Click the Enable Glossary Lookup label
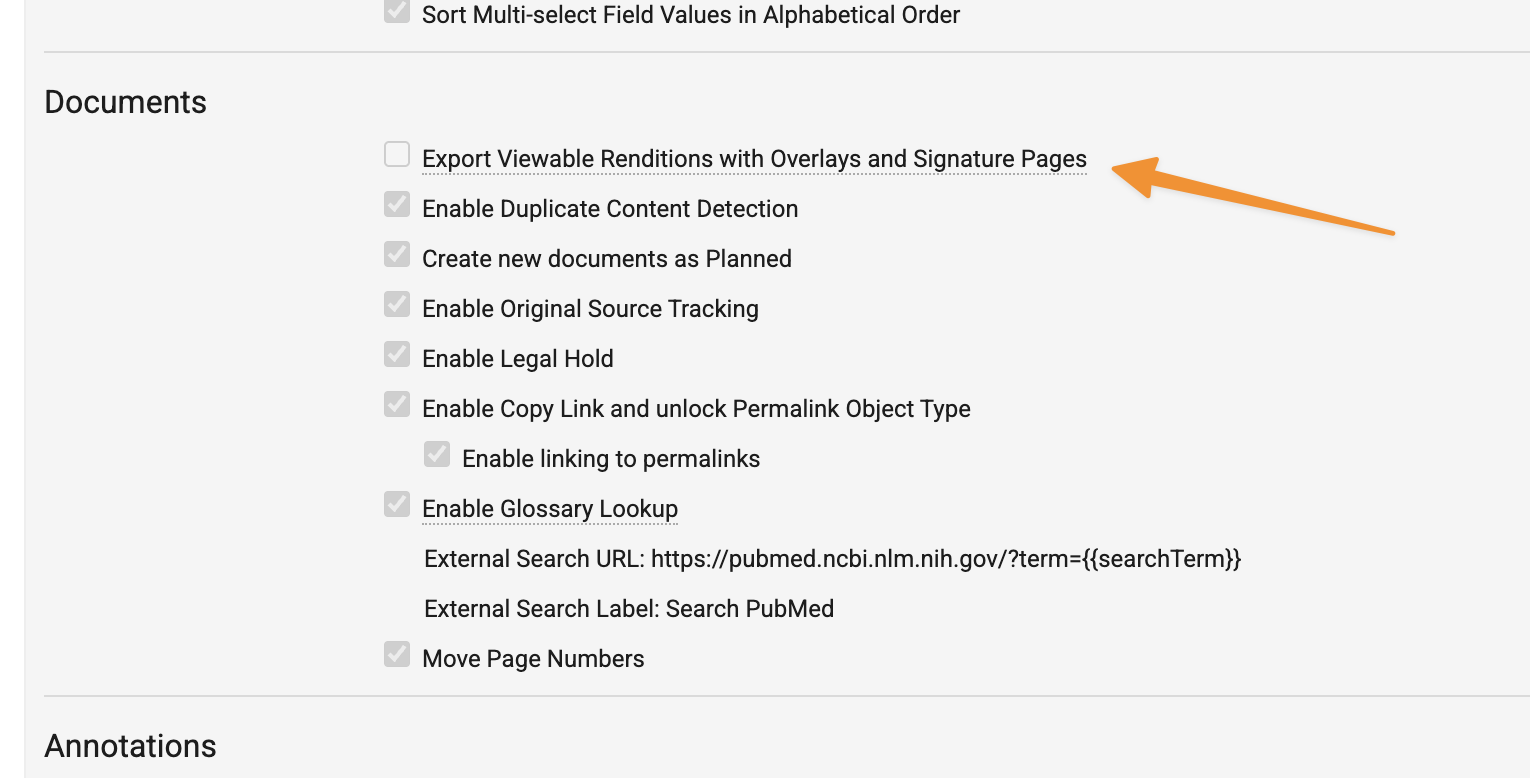This screenshot has height=778, width=1530. click(550, 509)
